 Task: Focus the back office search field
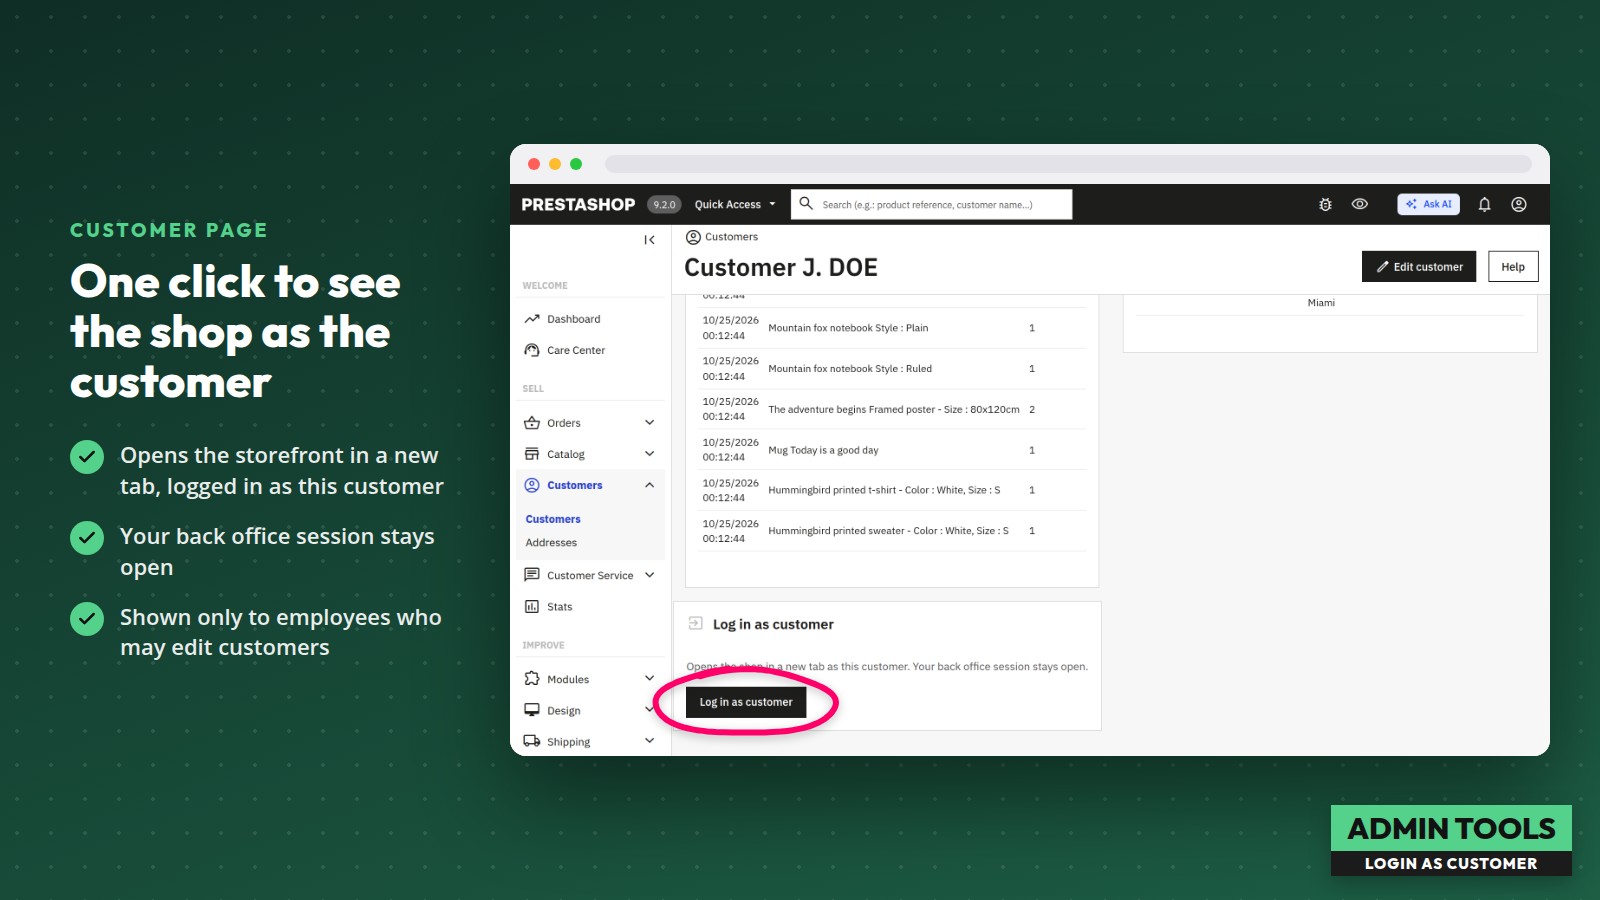coord(931,204)
